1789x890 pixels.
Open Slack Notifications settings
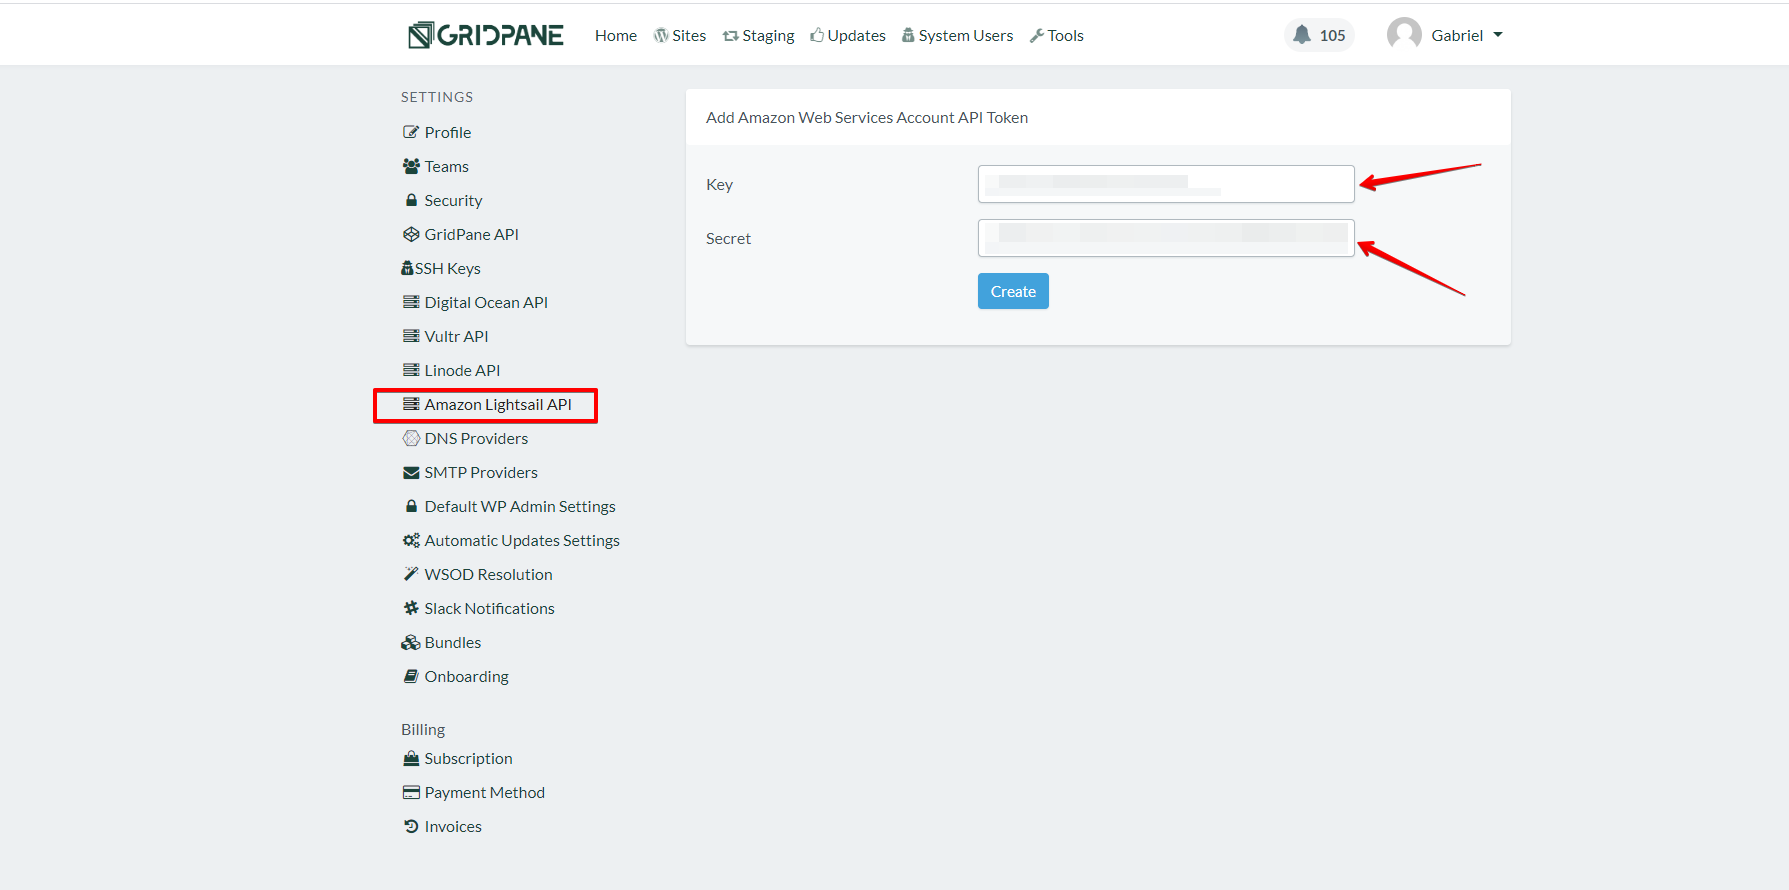click(489, 608)
